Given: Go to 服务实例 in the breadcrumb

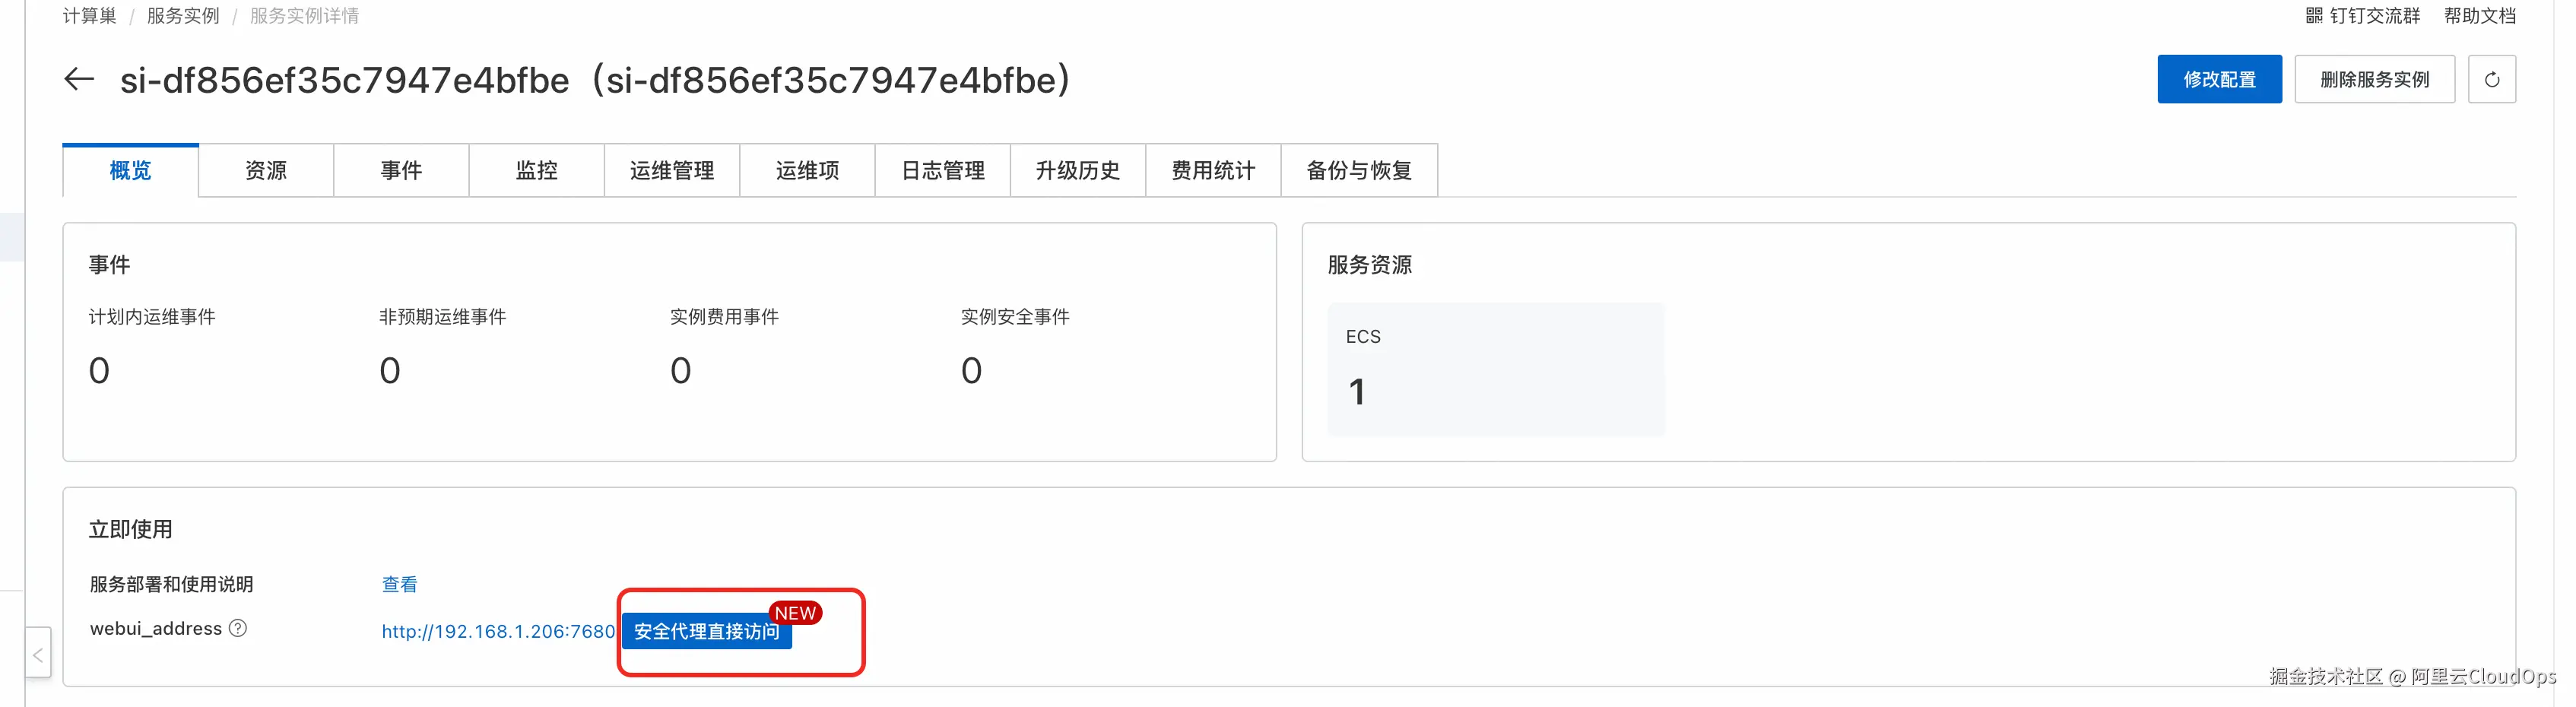Looking at the screenshot, I should click(x=183, y=16).
